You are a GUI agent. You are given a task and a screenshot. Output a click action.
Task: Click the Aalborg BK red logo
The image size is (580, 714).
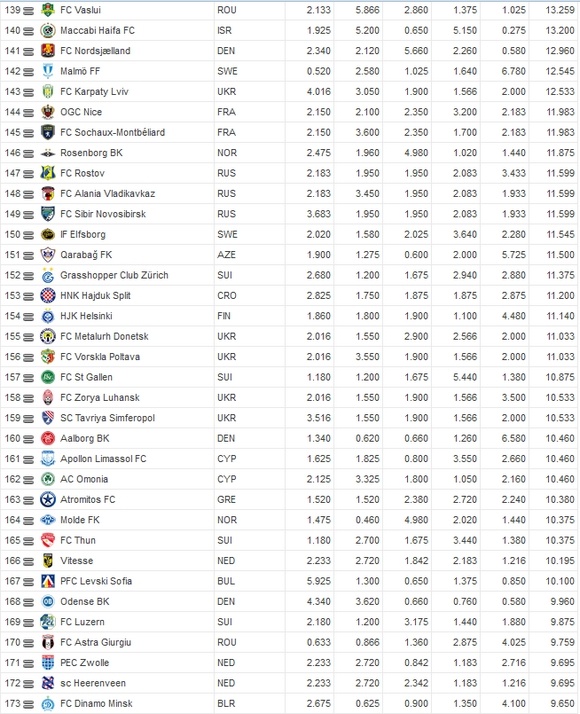click(x=48, y=439)
